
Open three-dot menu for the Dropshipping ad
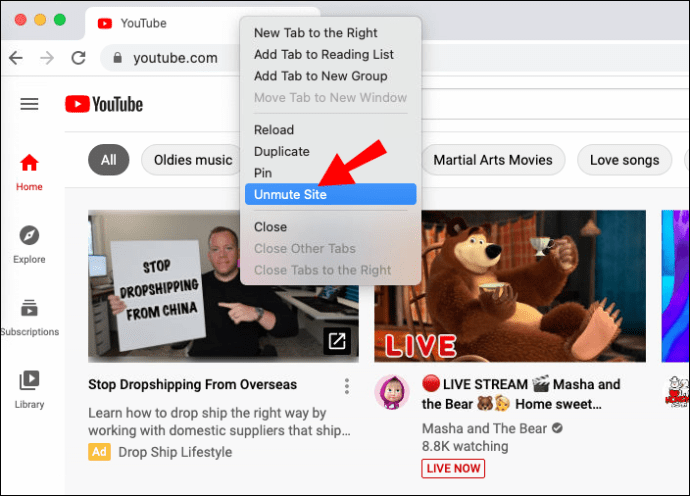347,386
